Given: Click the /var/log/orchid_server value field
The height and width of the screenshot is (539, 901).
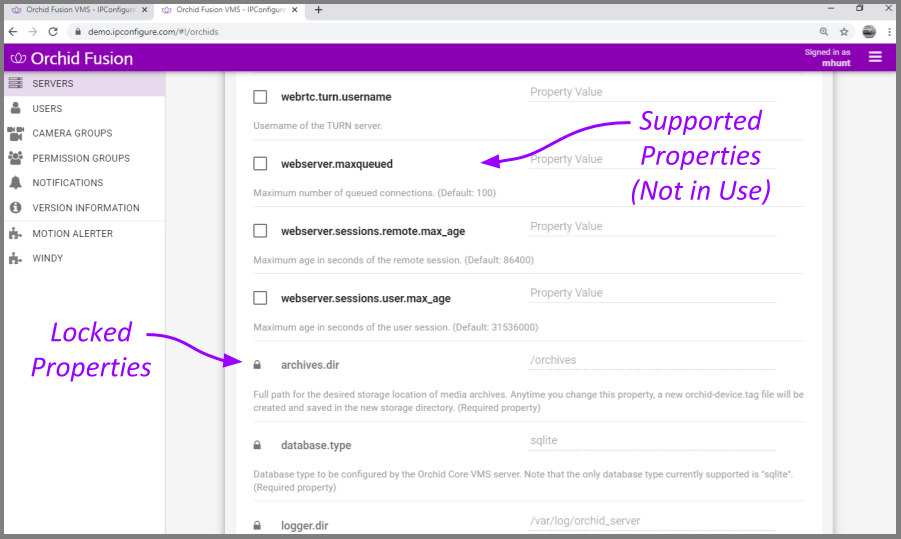Looking at the screenshot, I should pyautogui.click(x=652, y=521).
